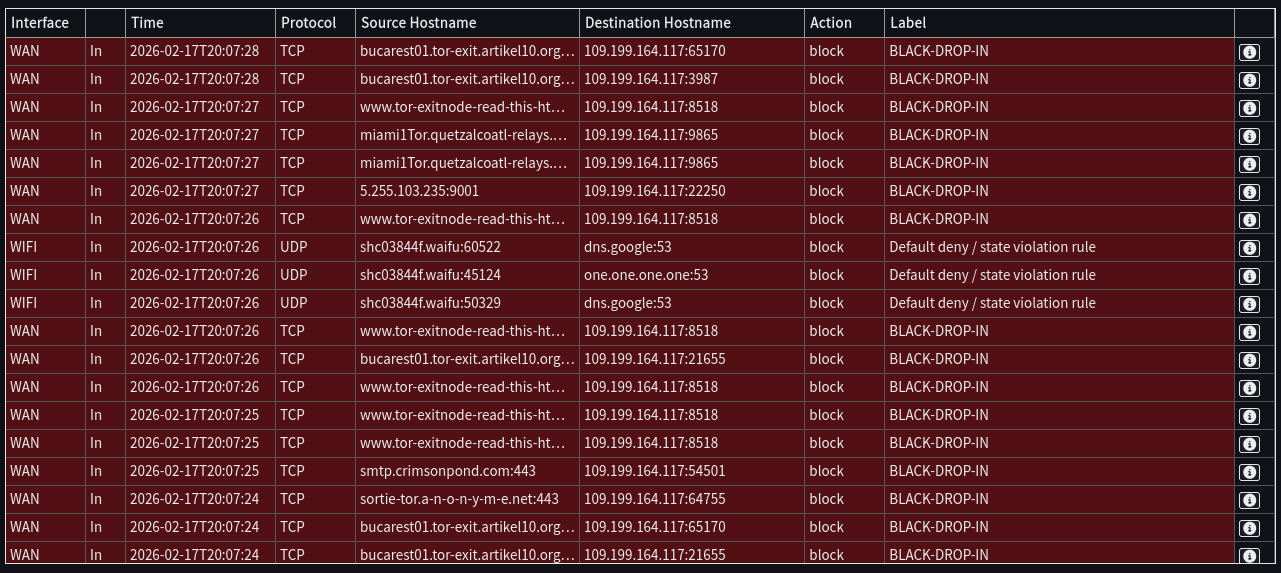Open info for 20:07:26 destination port 21655 row
Screen dimensions: 1281x573
pyautogui.click(x=1248, y=360)
